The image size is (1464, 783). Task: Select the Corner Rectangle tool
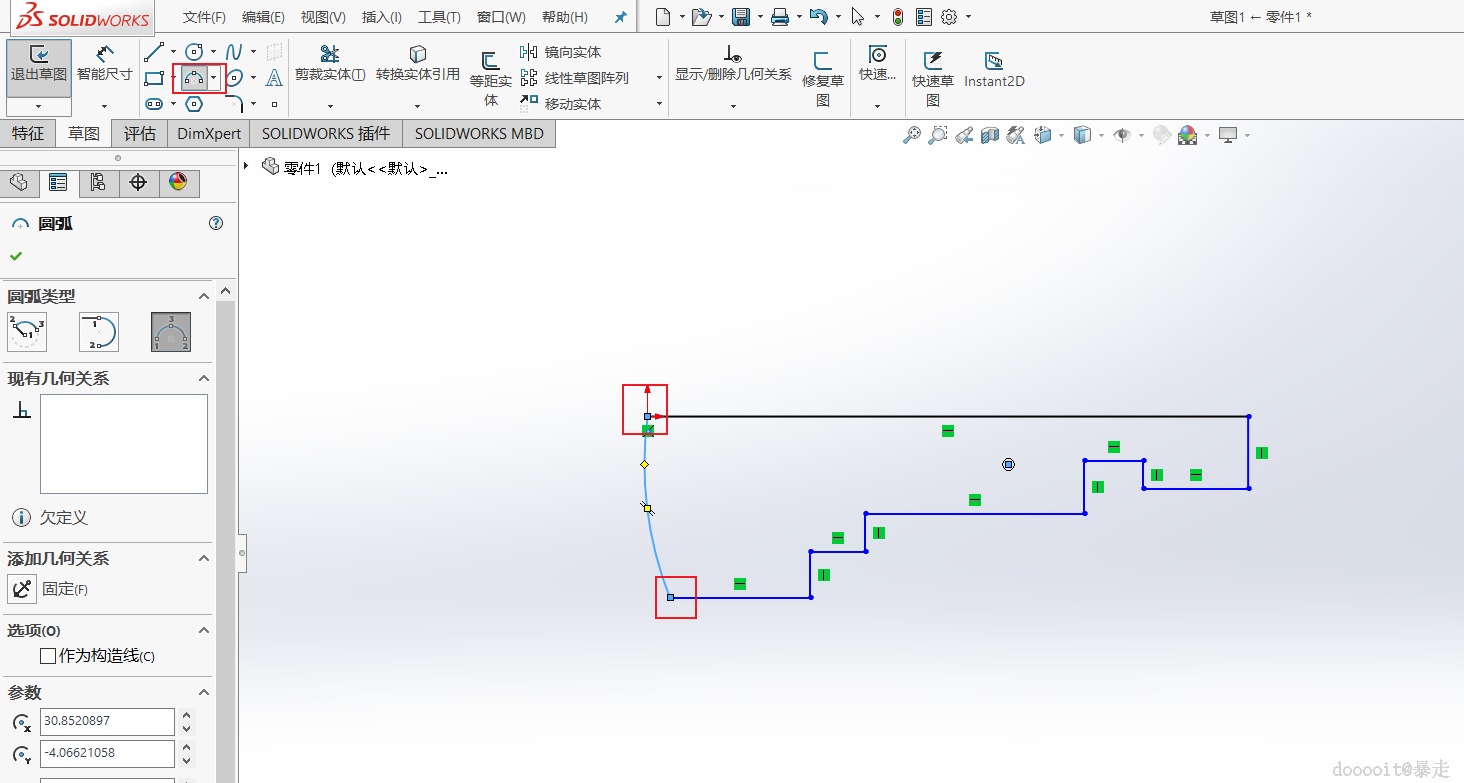point(154,78)
